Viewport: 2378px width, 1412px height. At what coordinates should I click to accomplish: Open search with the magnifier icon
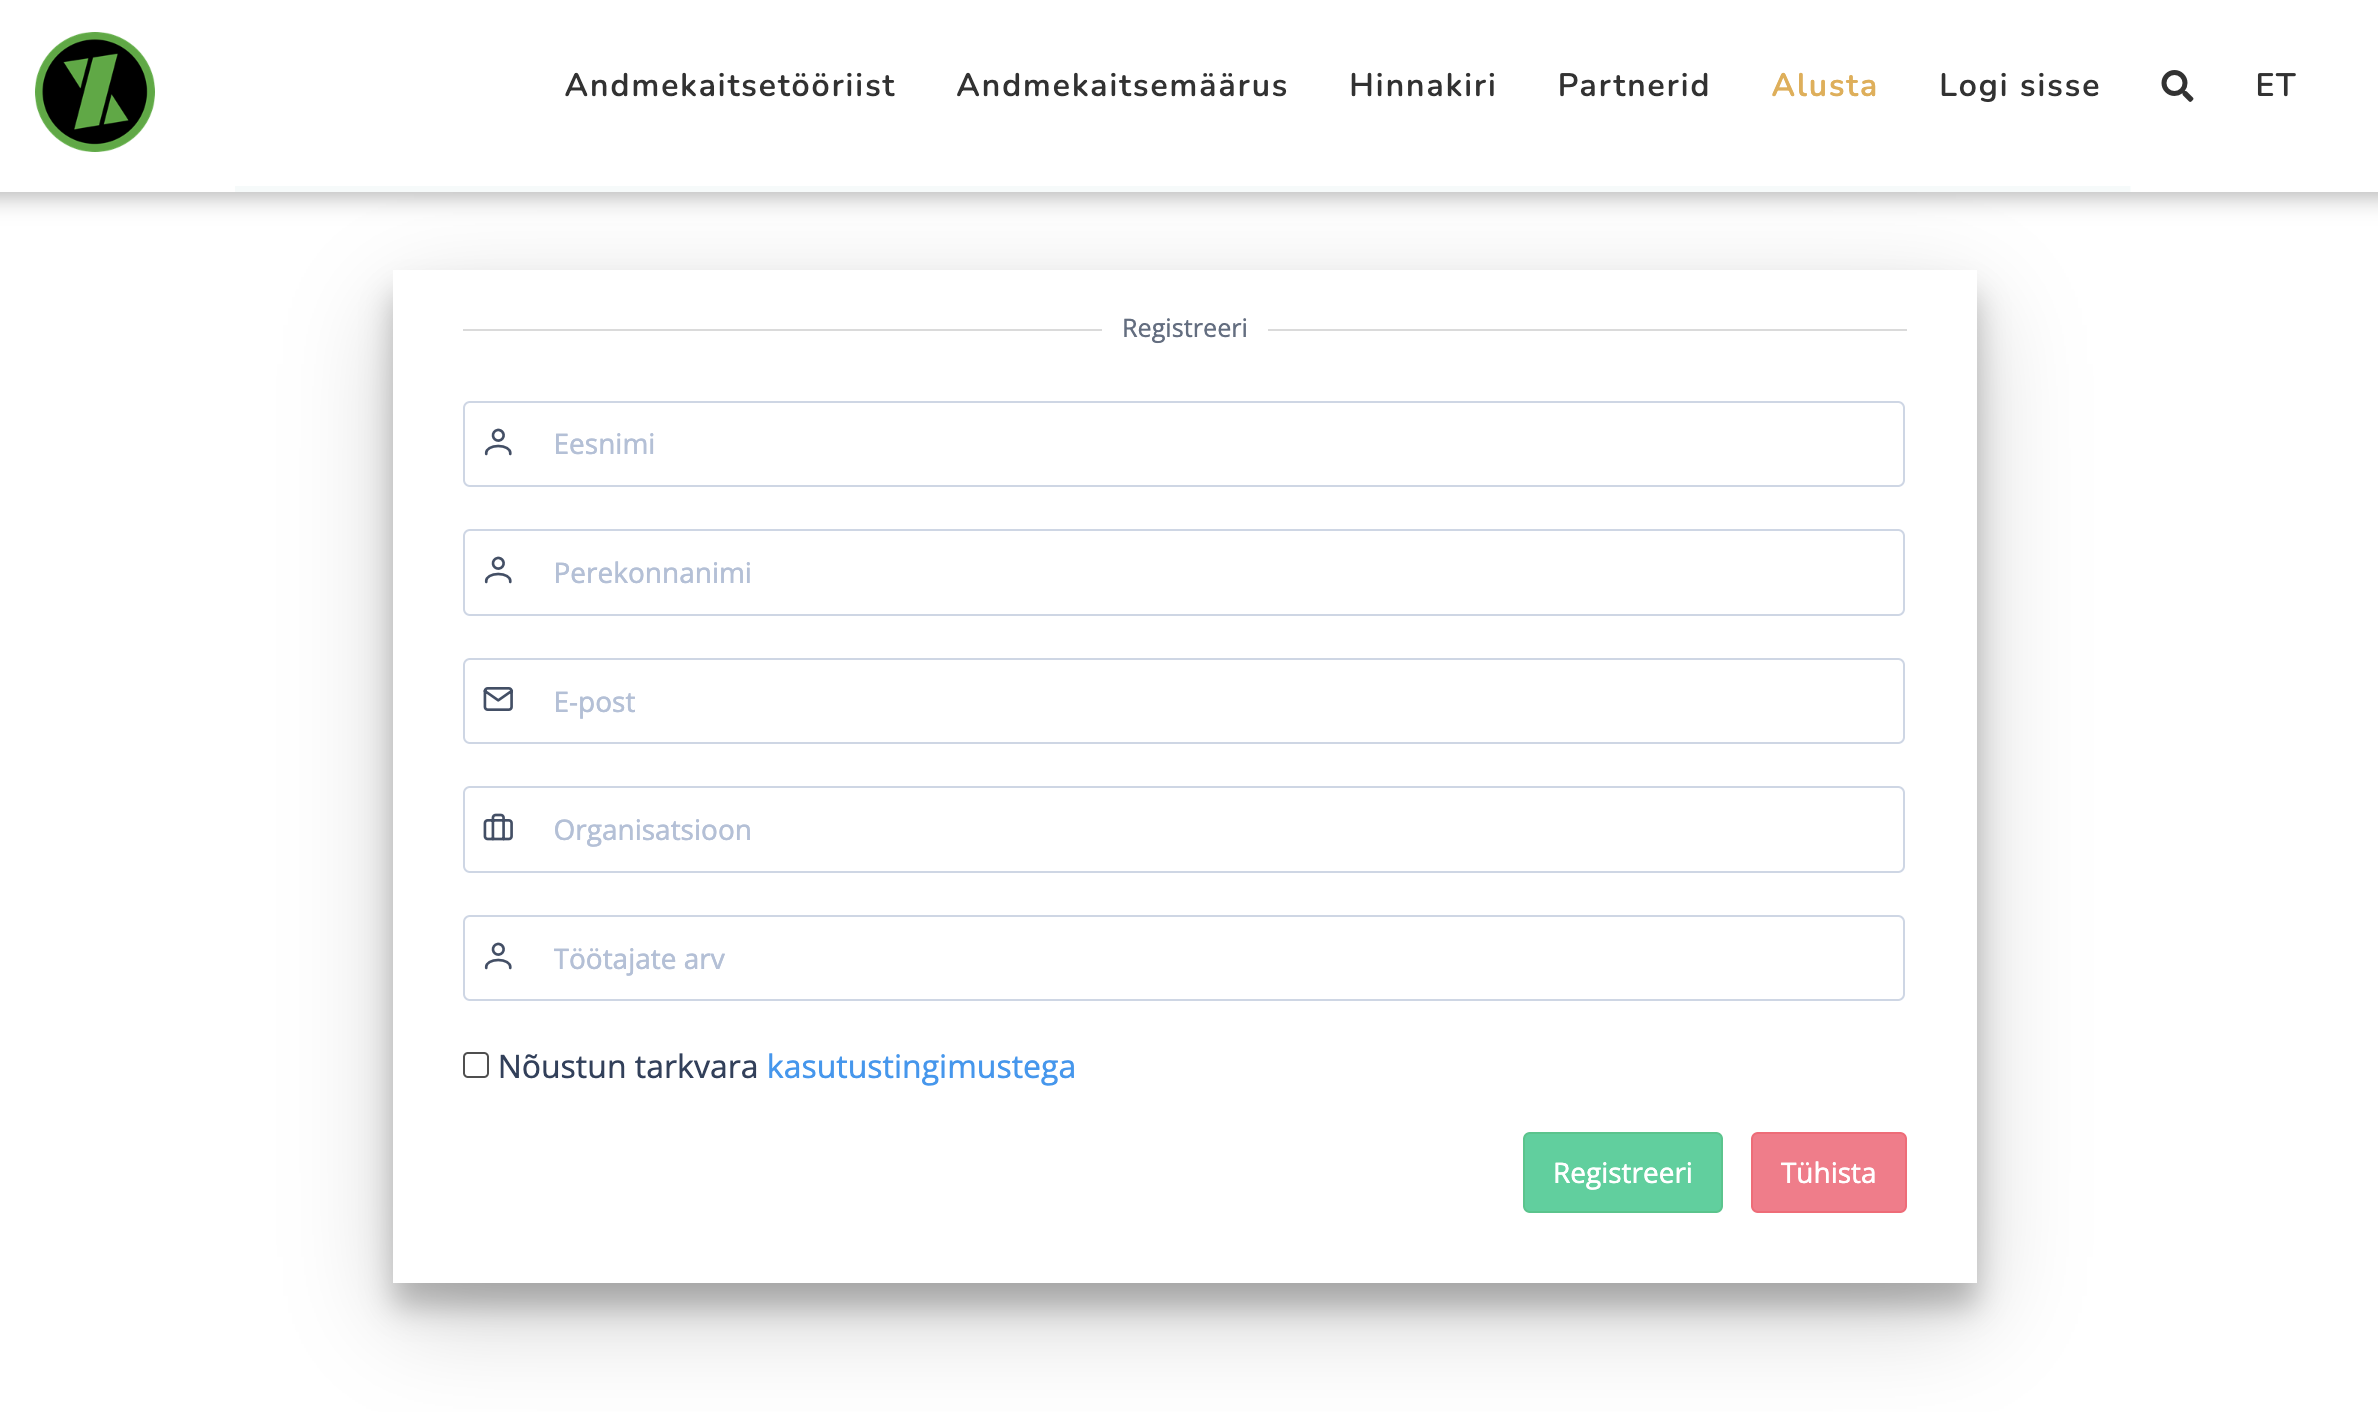(2177, 86)
